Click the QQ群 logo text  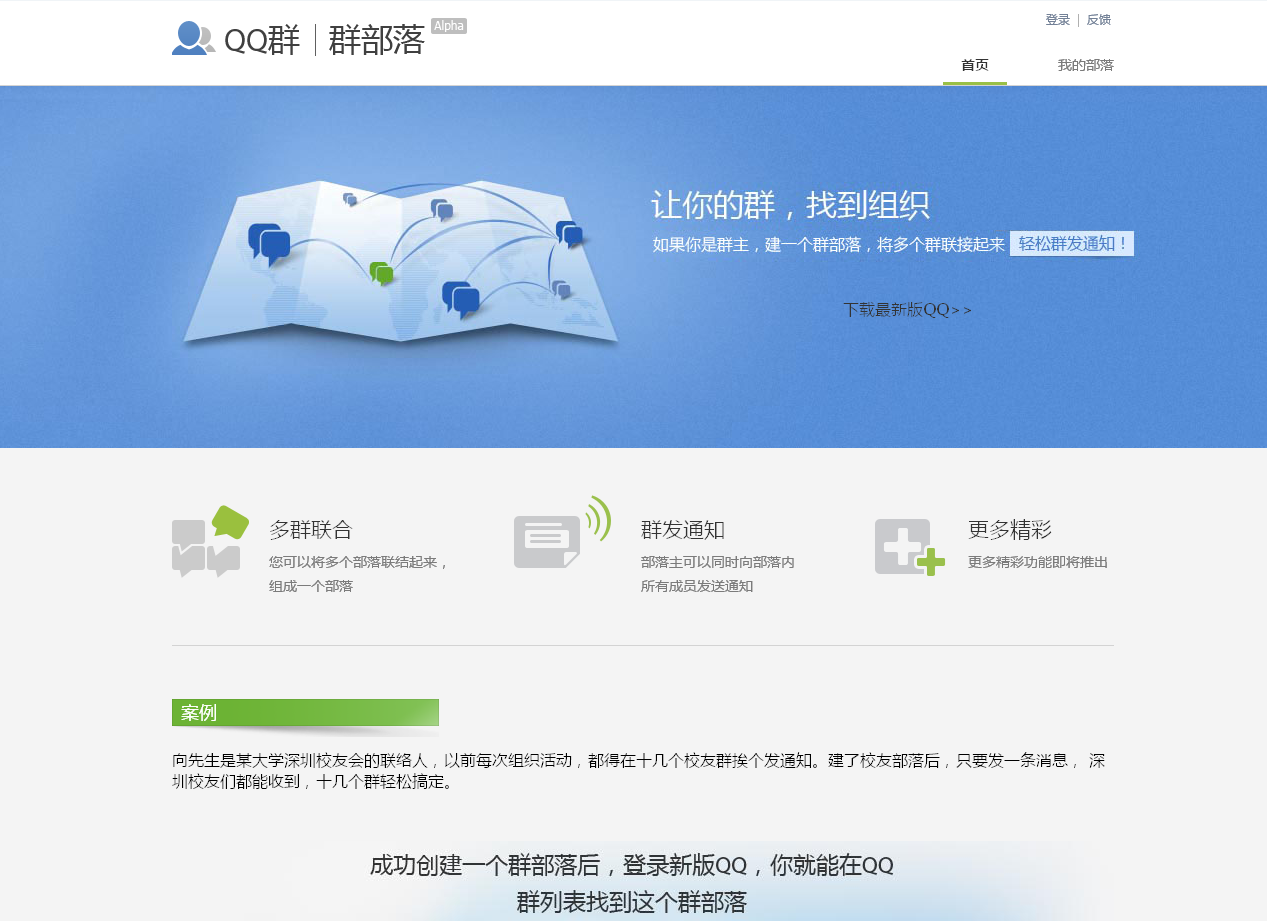(262, 40)
